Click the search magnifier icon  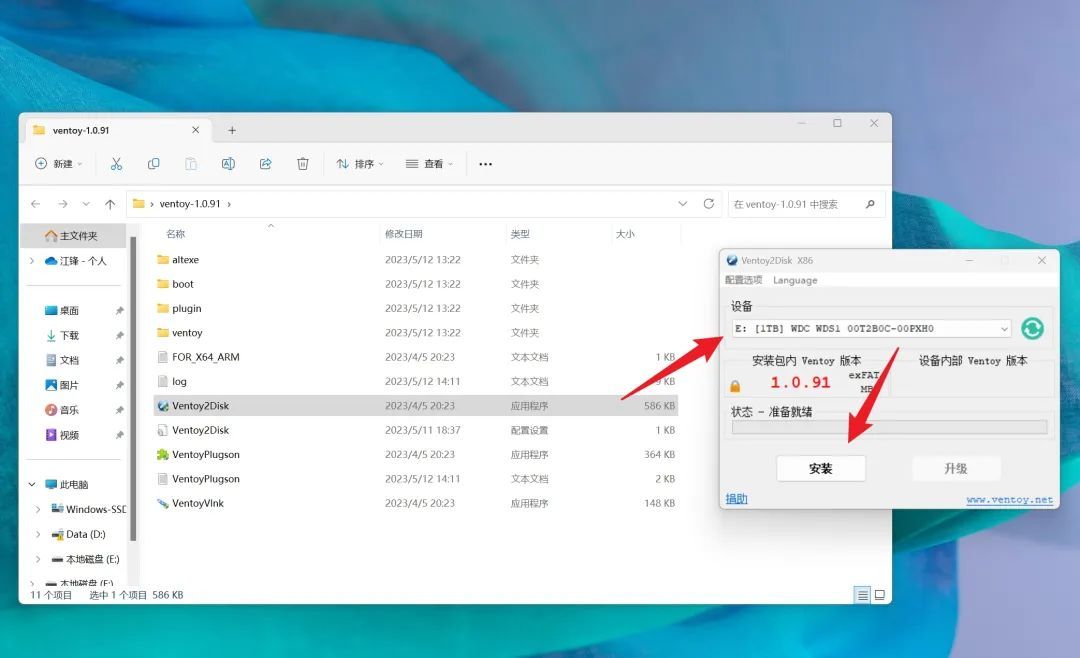pyautogui.click(x=871, y=204)
